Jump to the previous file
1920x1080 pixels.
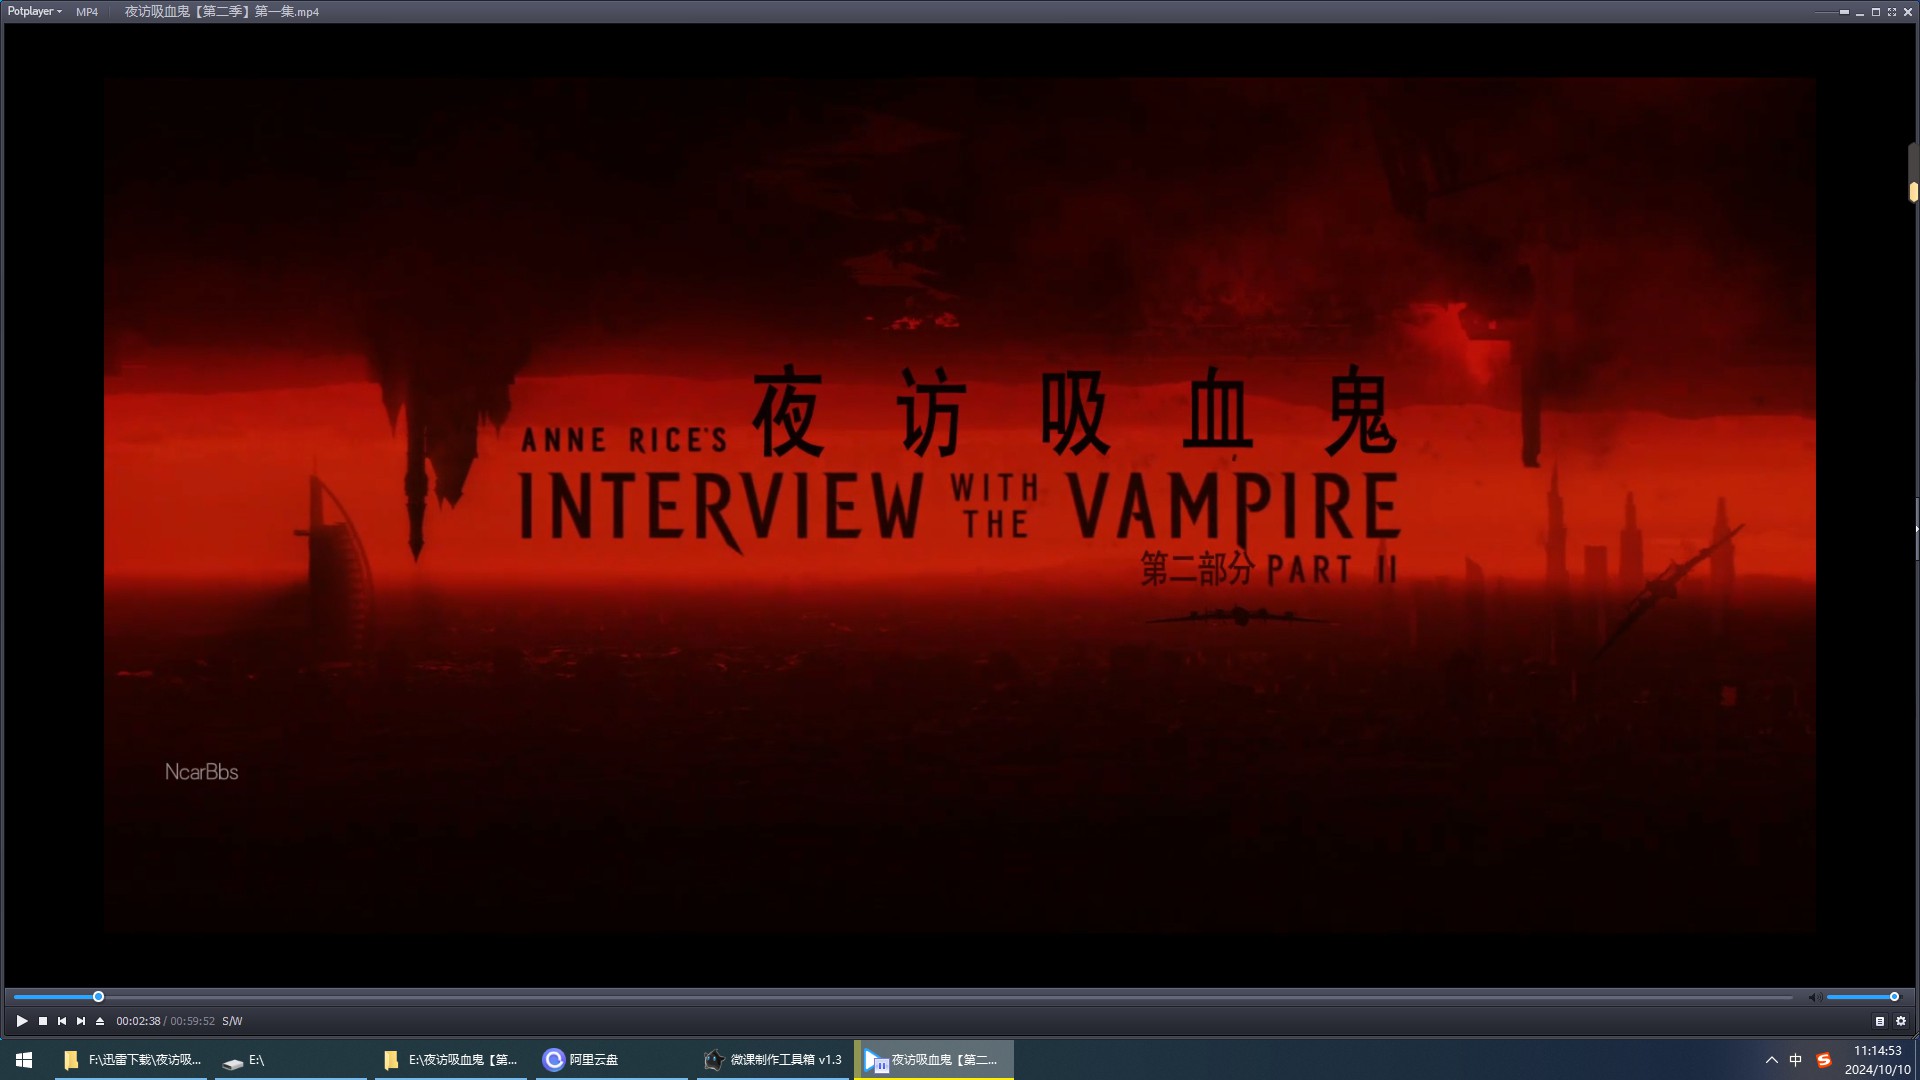pos(62,1021)
